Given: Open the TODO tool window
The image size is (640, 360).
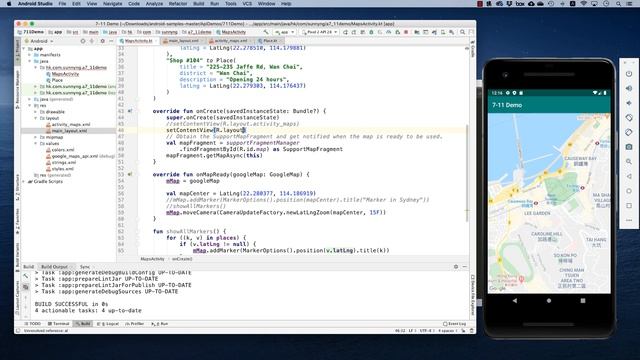Looking at the screenshot, I should (x=33, y=324).
